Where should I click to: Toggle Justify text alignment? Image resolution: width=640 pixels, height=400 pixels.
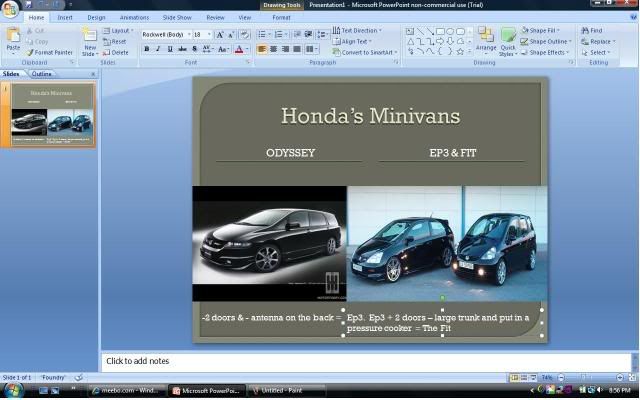coord(297,49)
